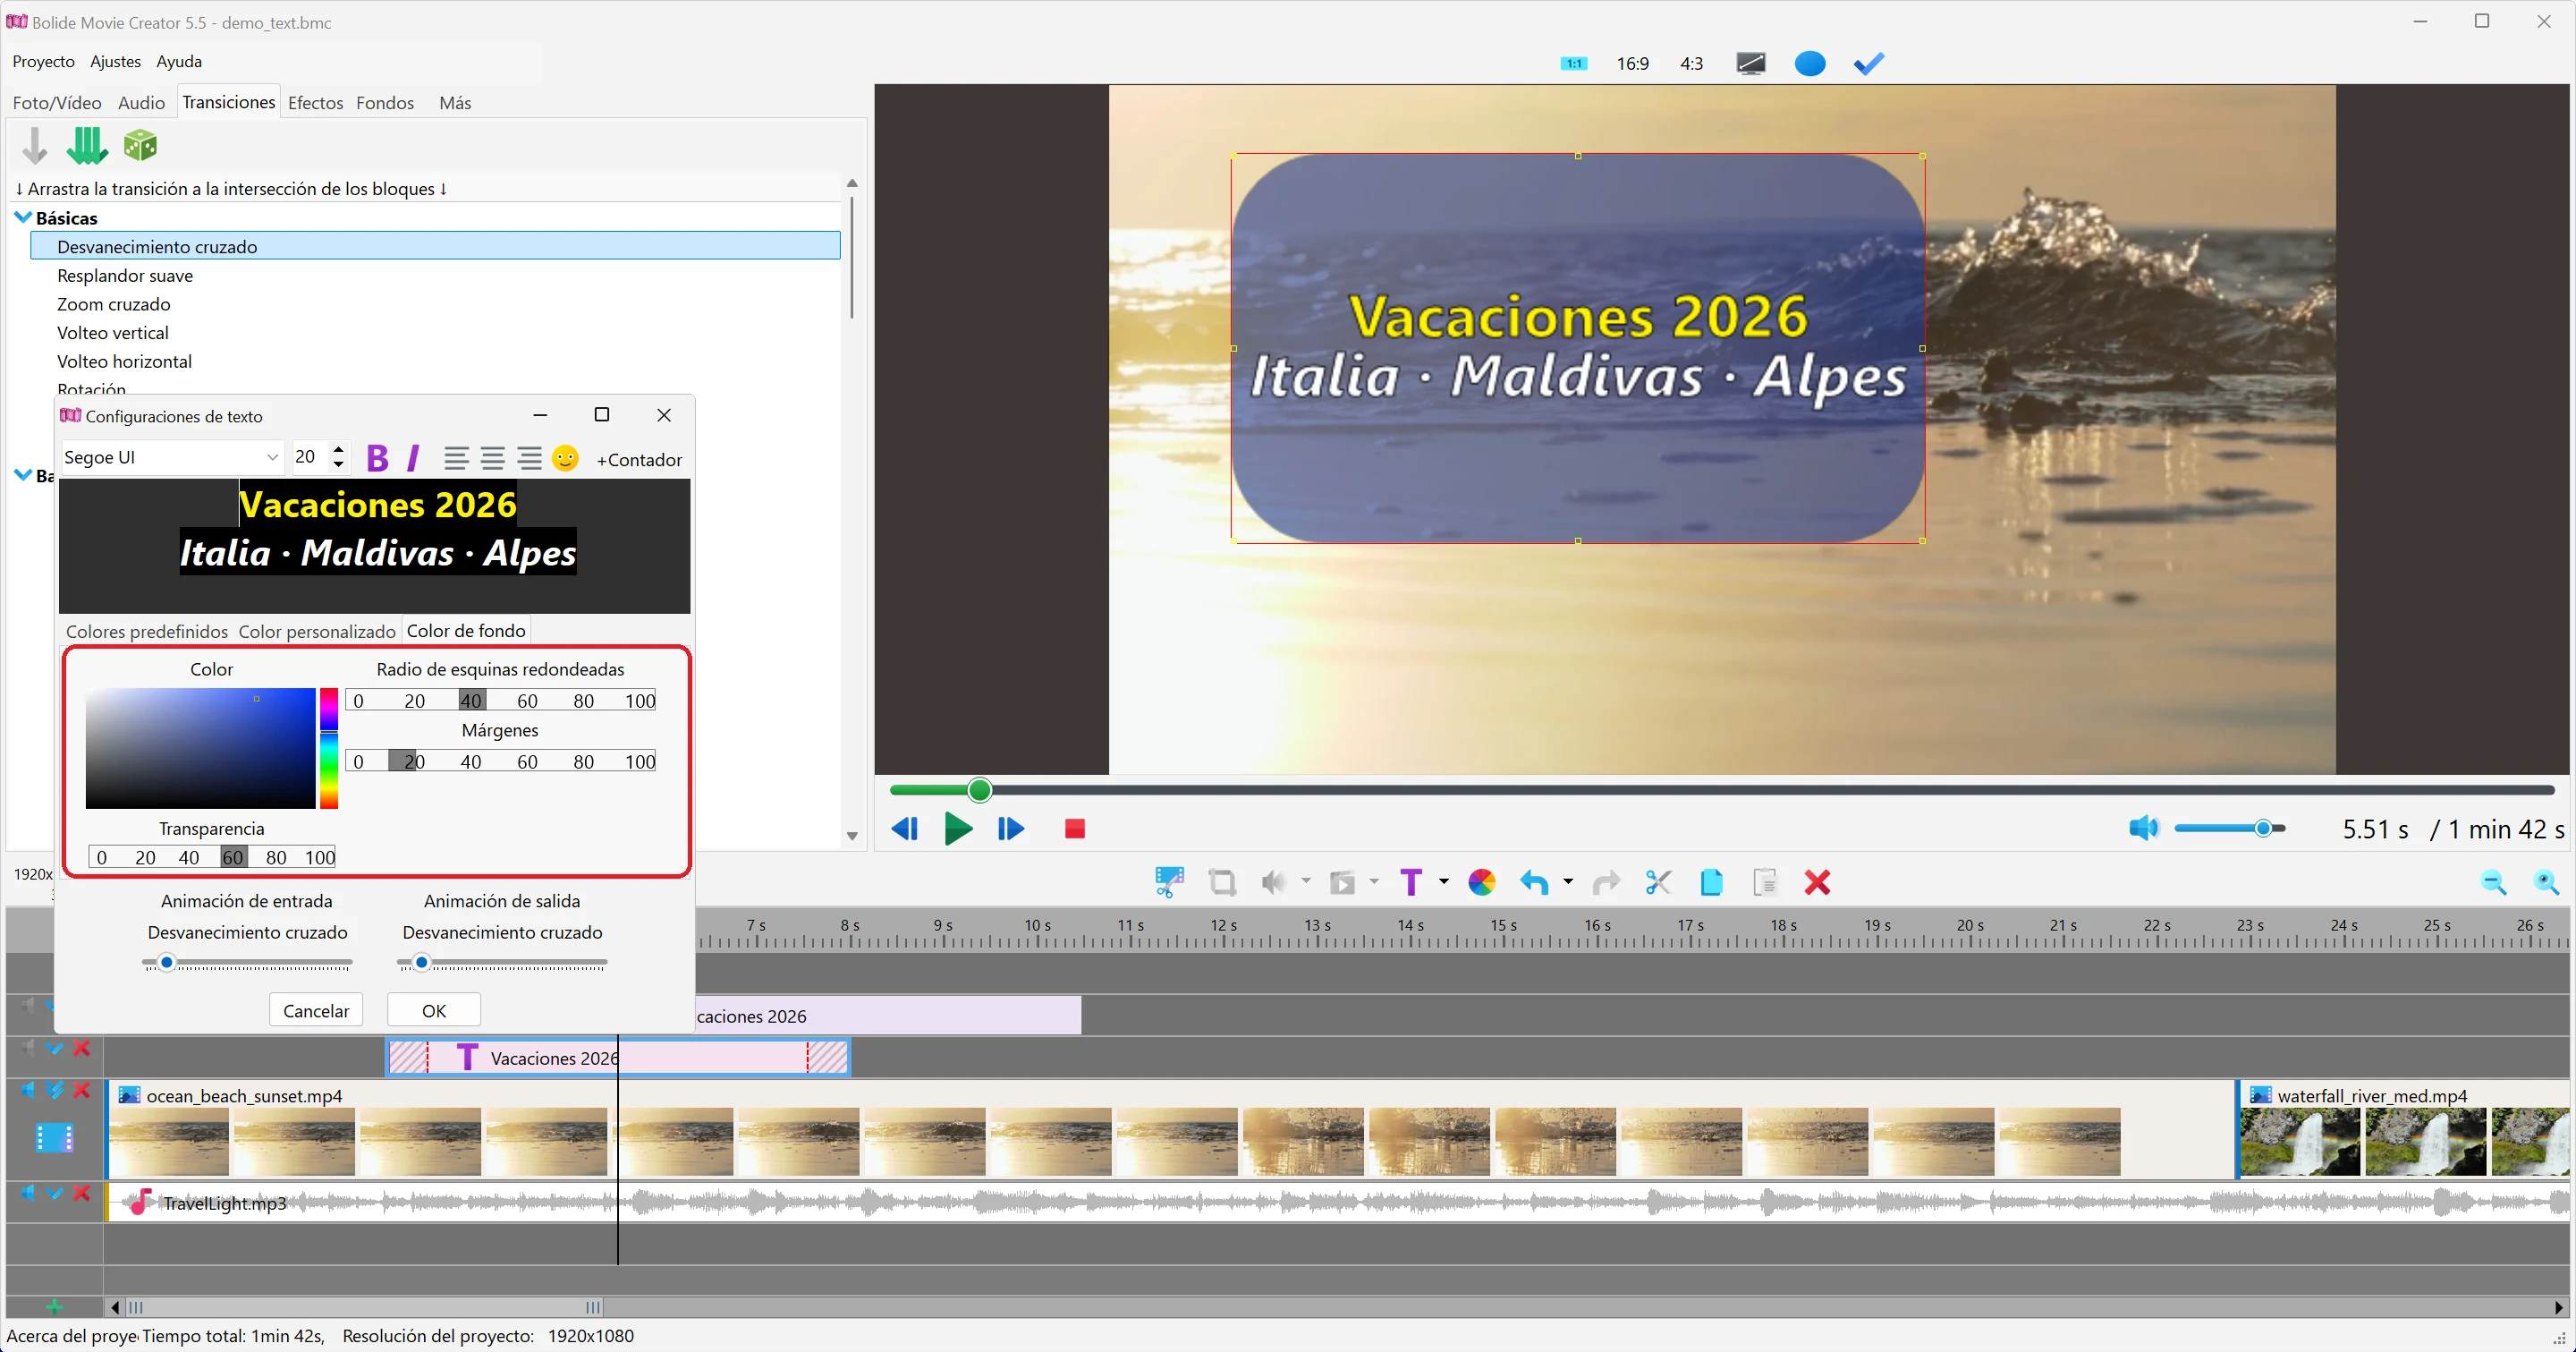Switch to the Color personalizado tab
The image size is (2576, 1352).
(317, 631)
